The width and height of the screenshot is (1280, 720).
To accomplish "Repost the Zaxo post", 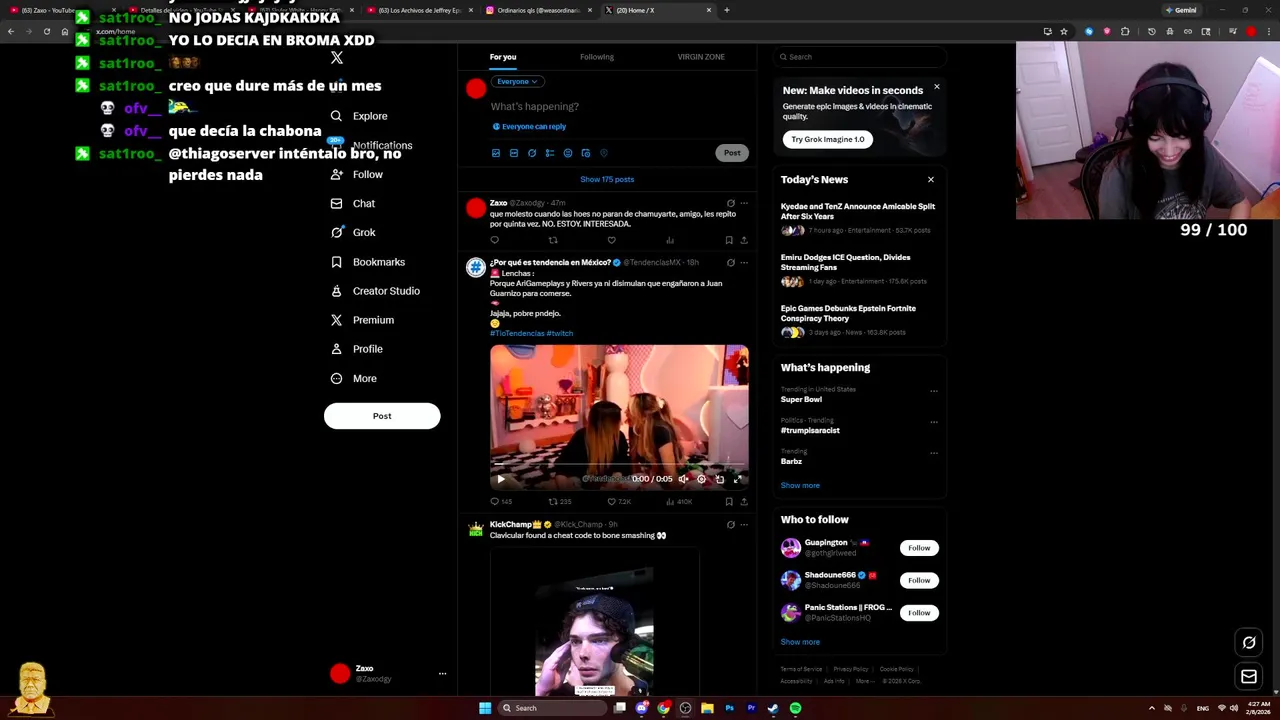I will click(553, 240).
